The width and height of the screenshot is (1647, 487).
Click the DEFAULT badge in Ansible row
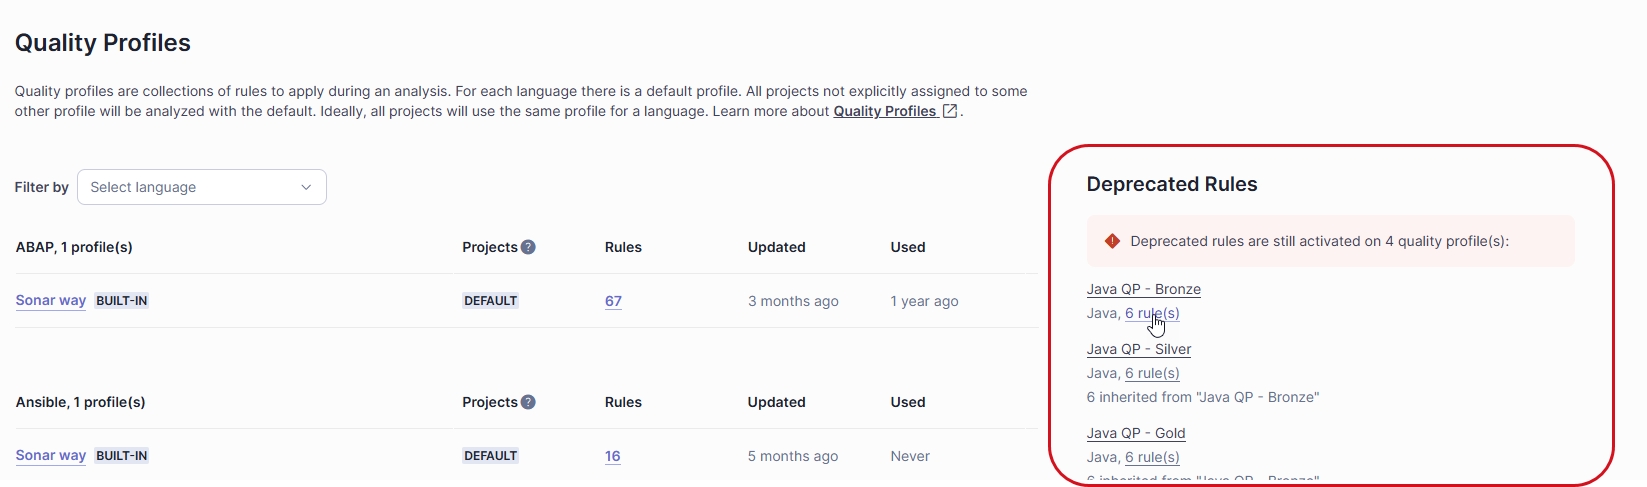[x=490, y=456]
